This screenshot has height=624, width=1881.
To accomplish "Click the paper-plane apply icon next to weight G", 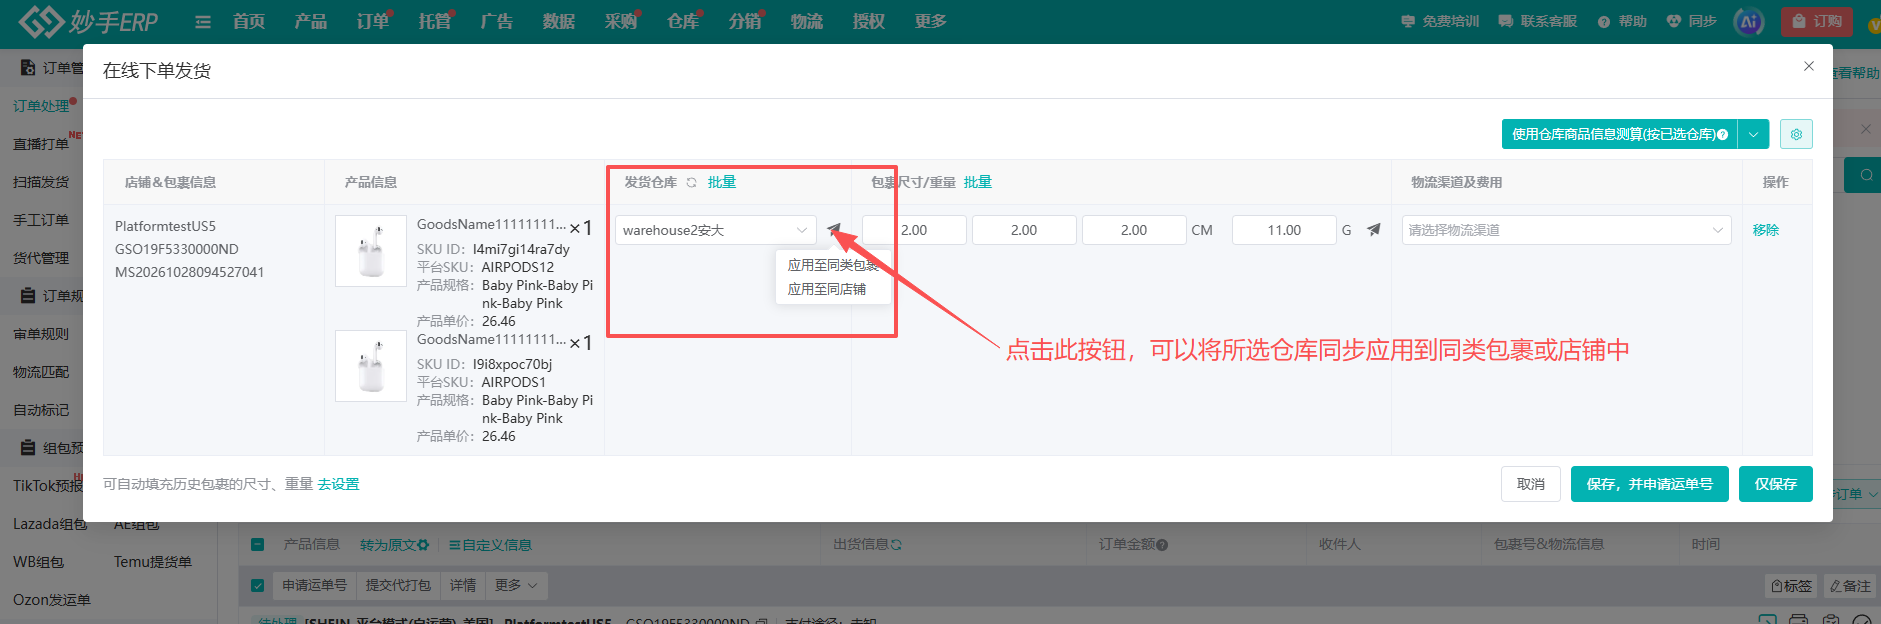I will click(1374, 230).
